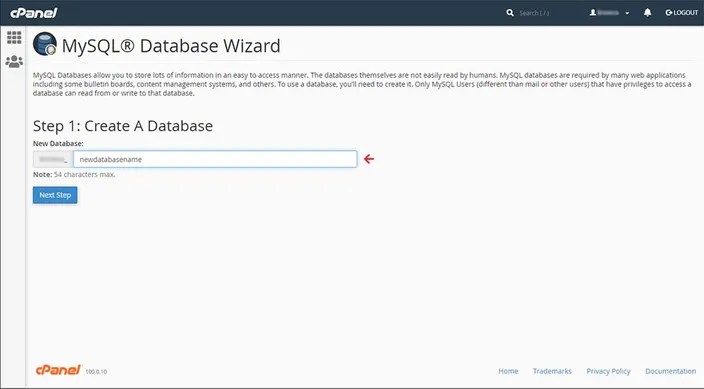Click the "Step 1: Create A Database" heading
The width and height of the screenshot is (704, 389).
point(123,126)
